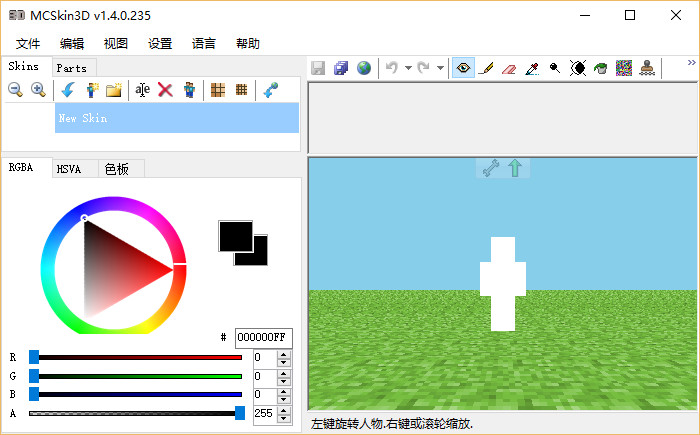Image resolution: width=700 pixels, height=435 pixels.
Task: Switch to the 色板 tab
Action: coord(121,169)
